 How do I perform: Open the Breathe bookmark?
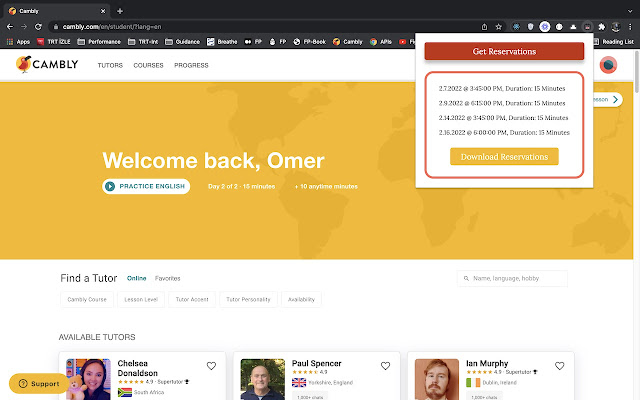(222, 42)
